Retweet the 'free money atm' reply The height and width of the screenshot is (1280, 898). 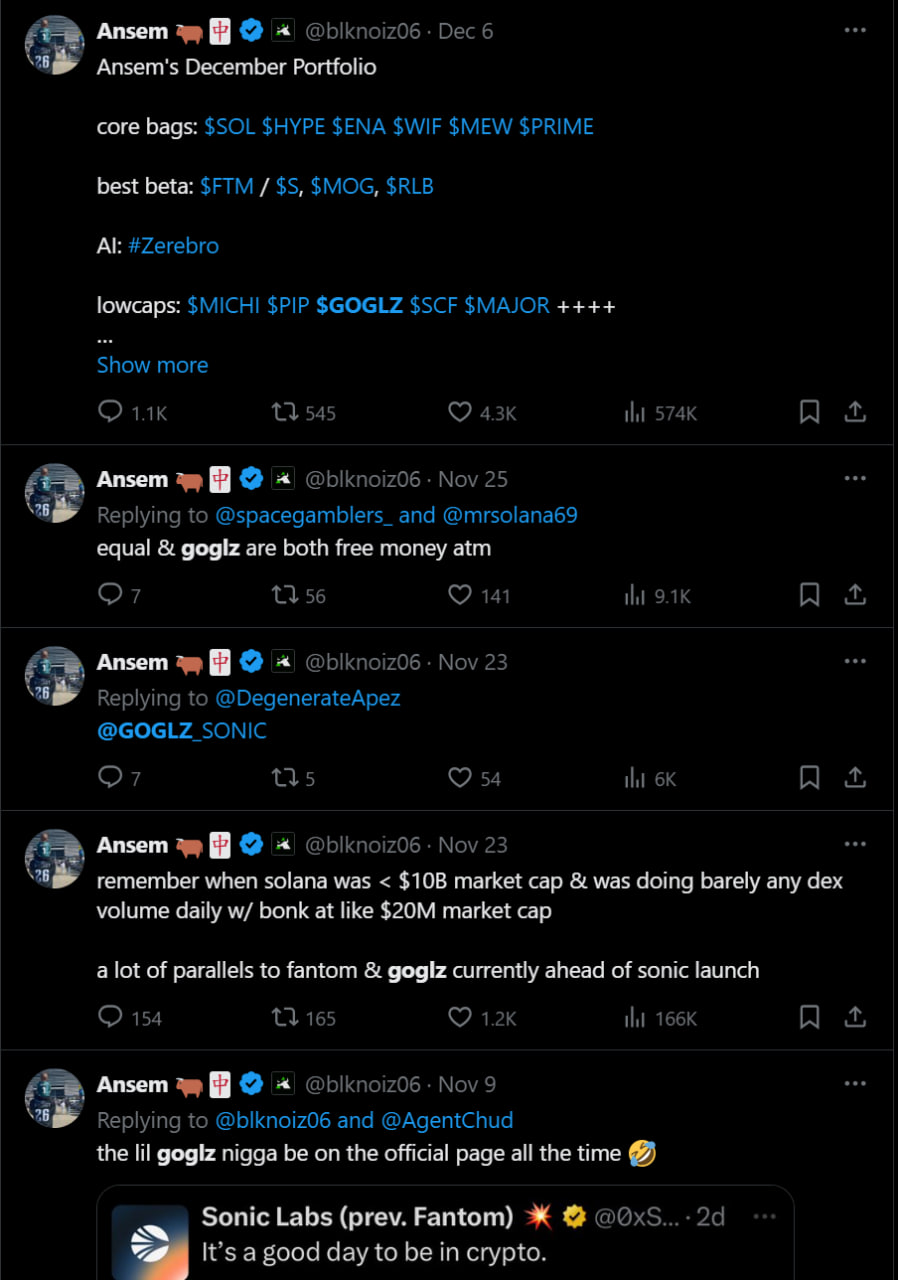[x=286, y=595]
